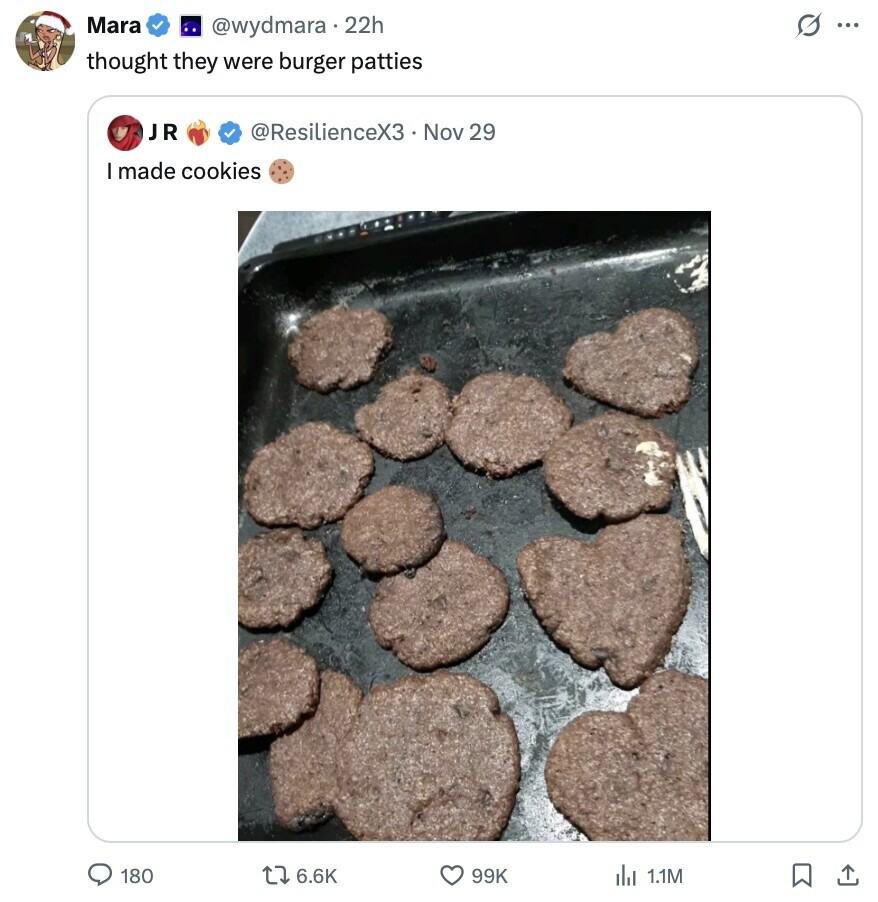
Task: Open Mara's profile picture avatar
Action: tap(45, 41)
